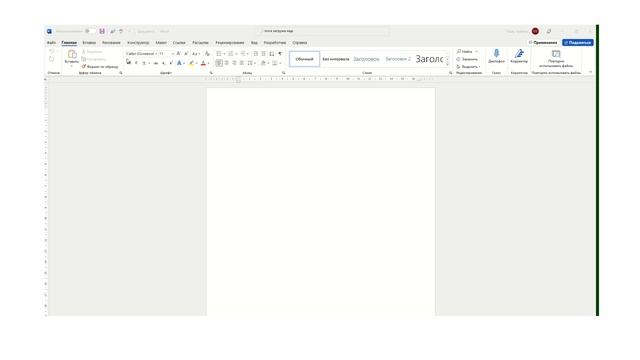640x360 pixels.
Task: Open the Ссылки ribbon tab
Action: [x=179, y=42]
